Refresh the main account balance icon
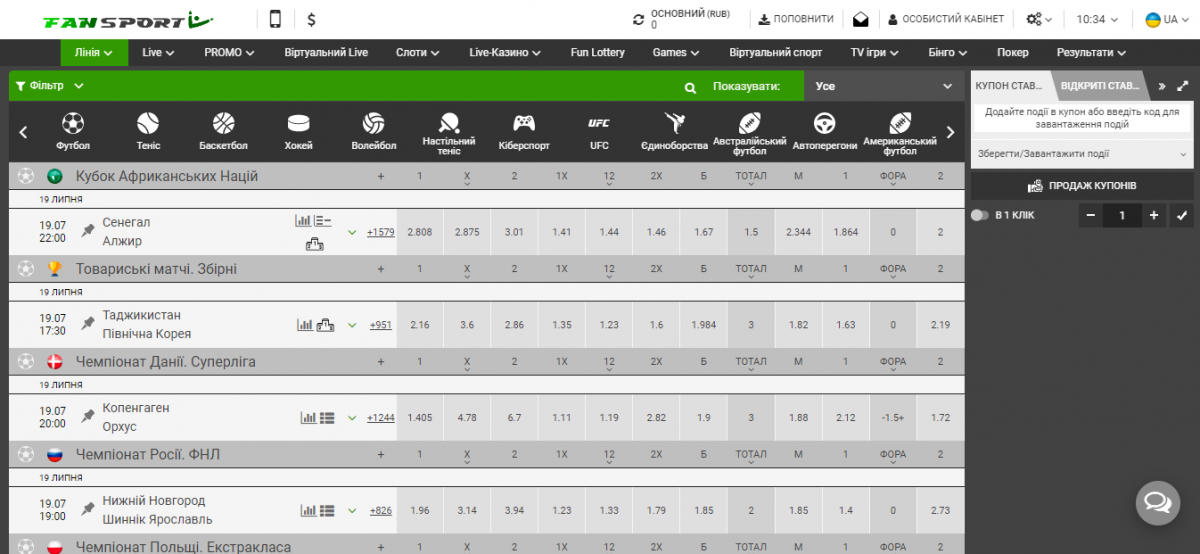1200x554 pixels. [639, 19]
